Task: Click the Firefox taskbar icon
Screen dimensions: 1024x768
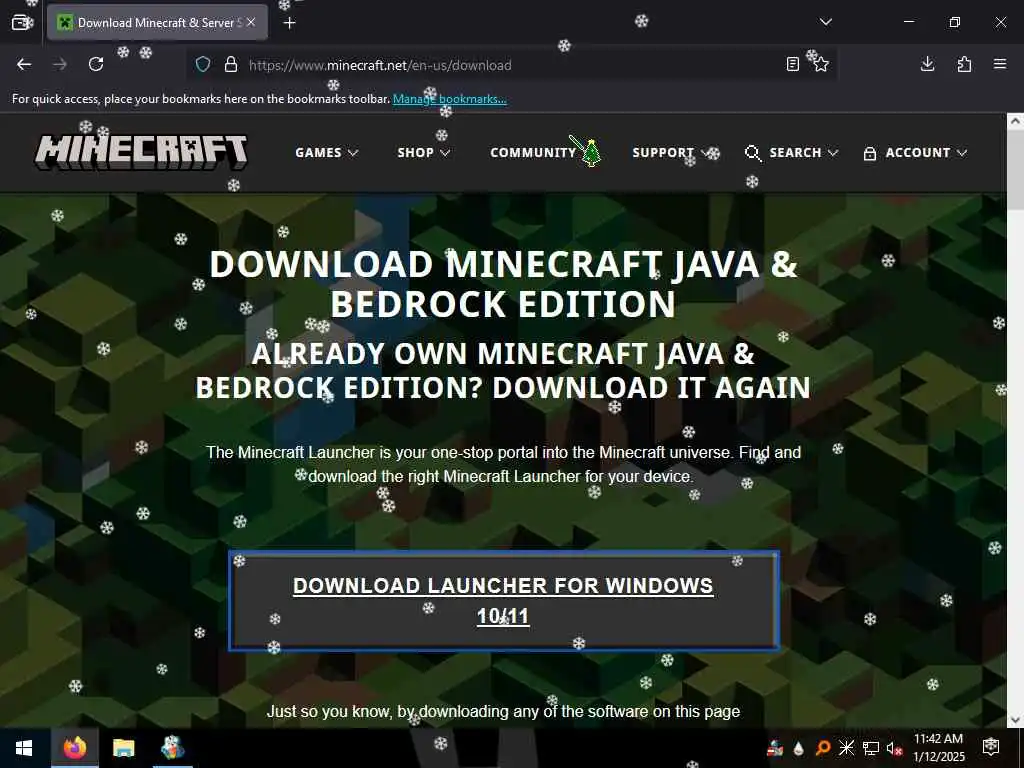Action: pos(74,748)
